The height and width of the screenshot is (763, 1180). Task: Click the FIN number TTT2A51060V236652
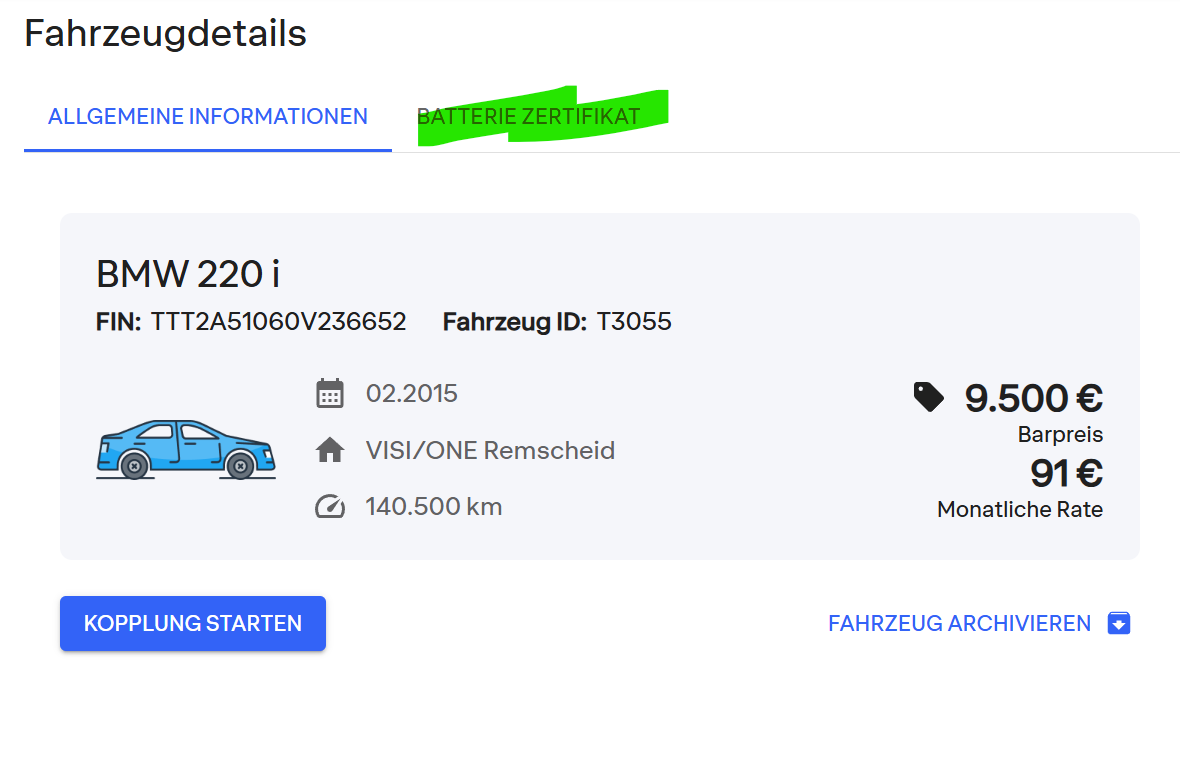(278, 322)
